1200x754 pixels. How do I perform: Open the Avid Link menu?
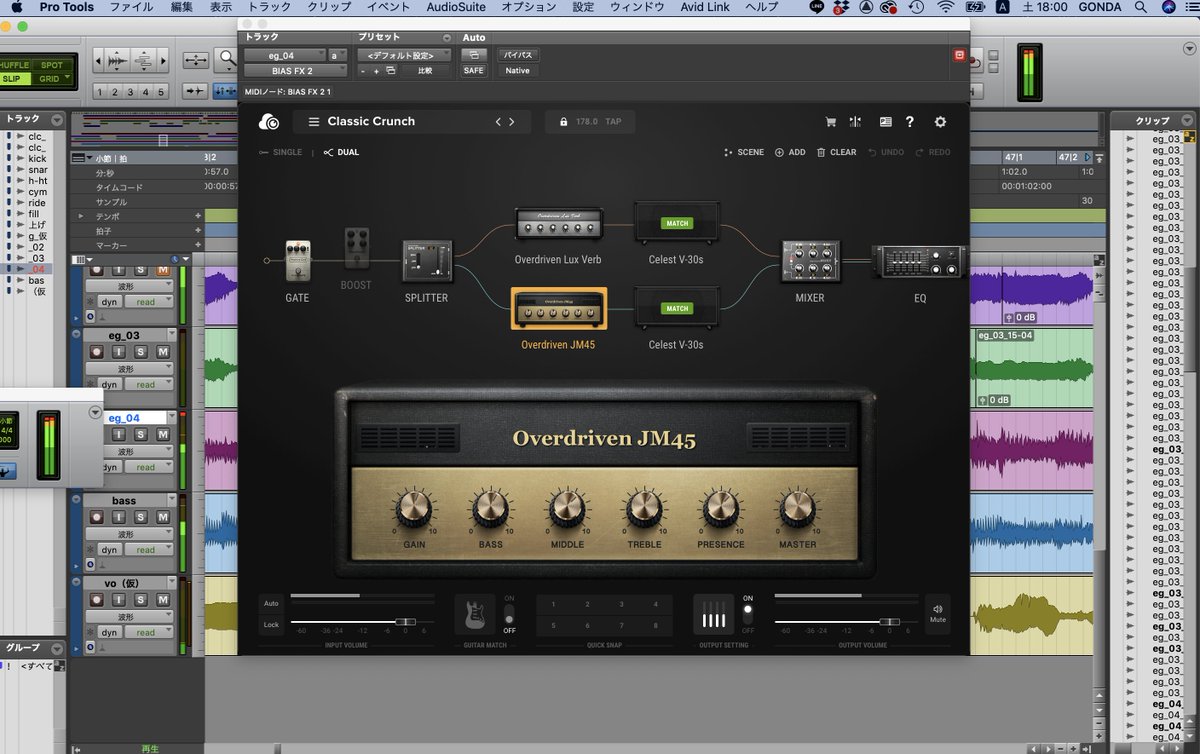tap(705, 7)
